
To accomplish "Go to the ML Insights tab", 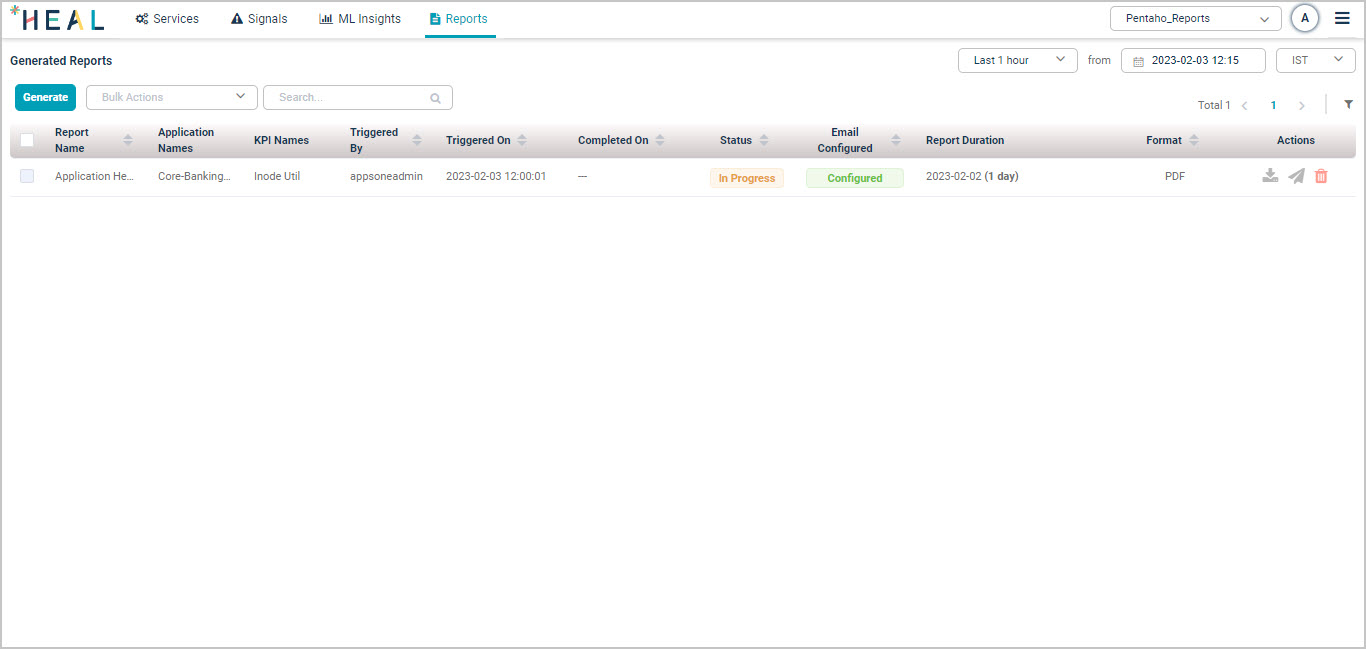I will 360,19.
